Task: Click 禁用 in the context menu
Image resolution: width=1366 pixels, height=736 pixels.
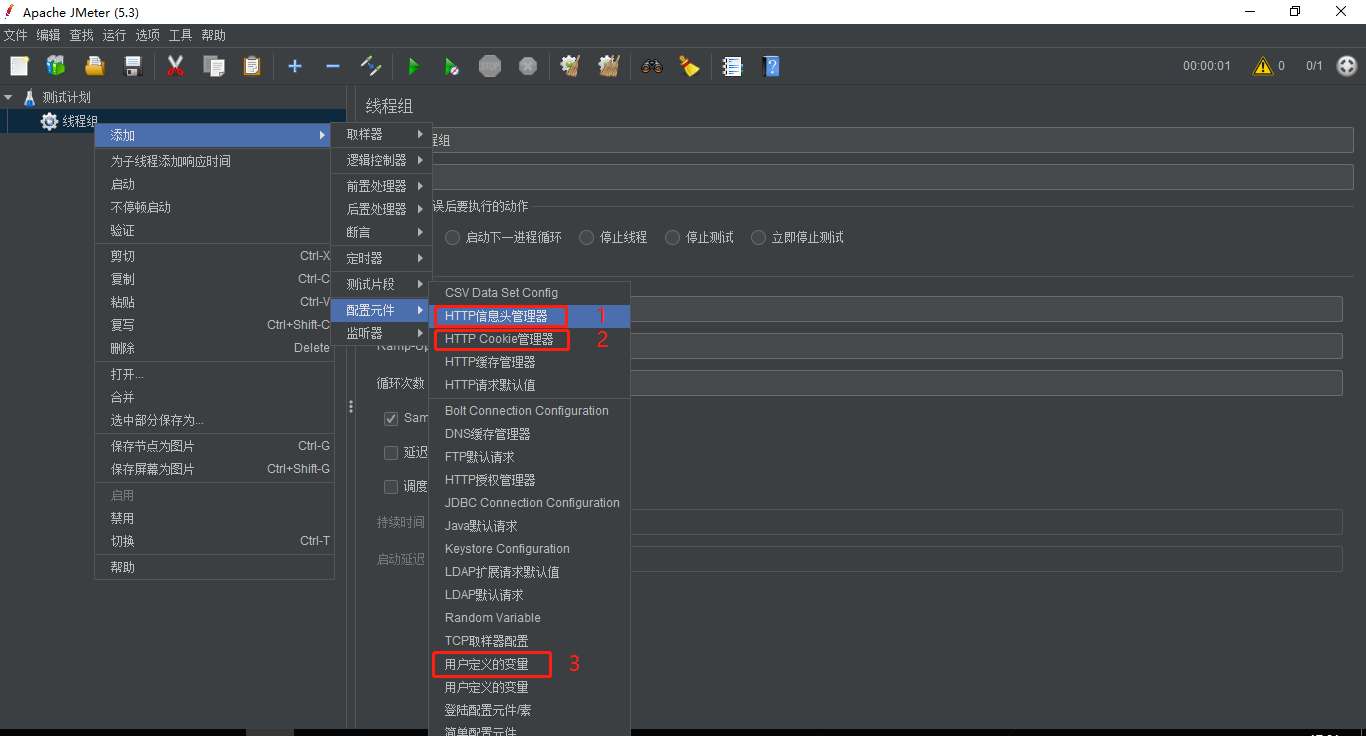Action: coord(214,518)
